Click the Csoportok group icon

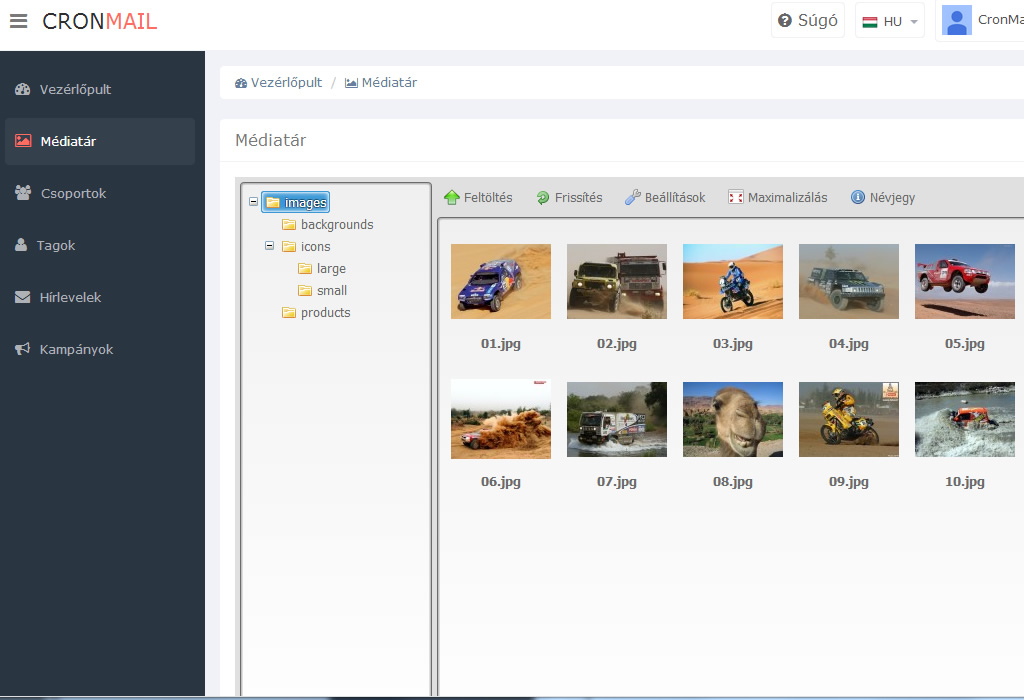(x=23, y=193)
